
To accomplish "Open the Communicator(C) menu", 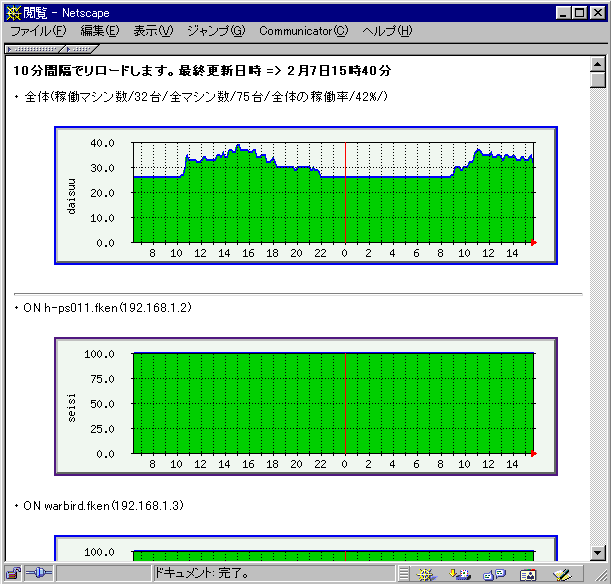I will 304,31.
